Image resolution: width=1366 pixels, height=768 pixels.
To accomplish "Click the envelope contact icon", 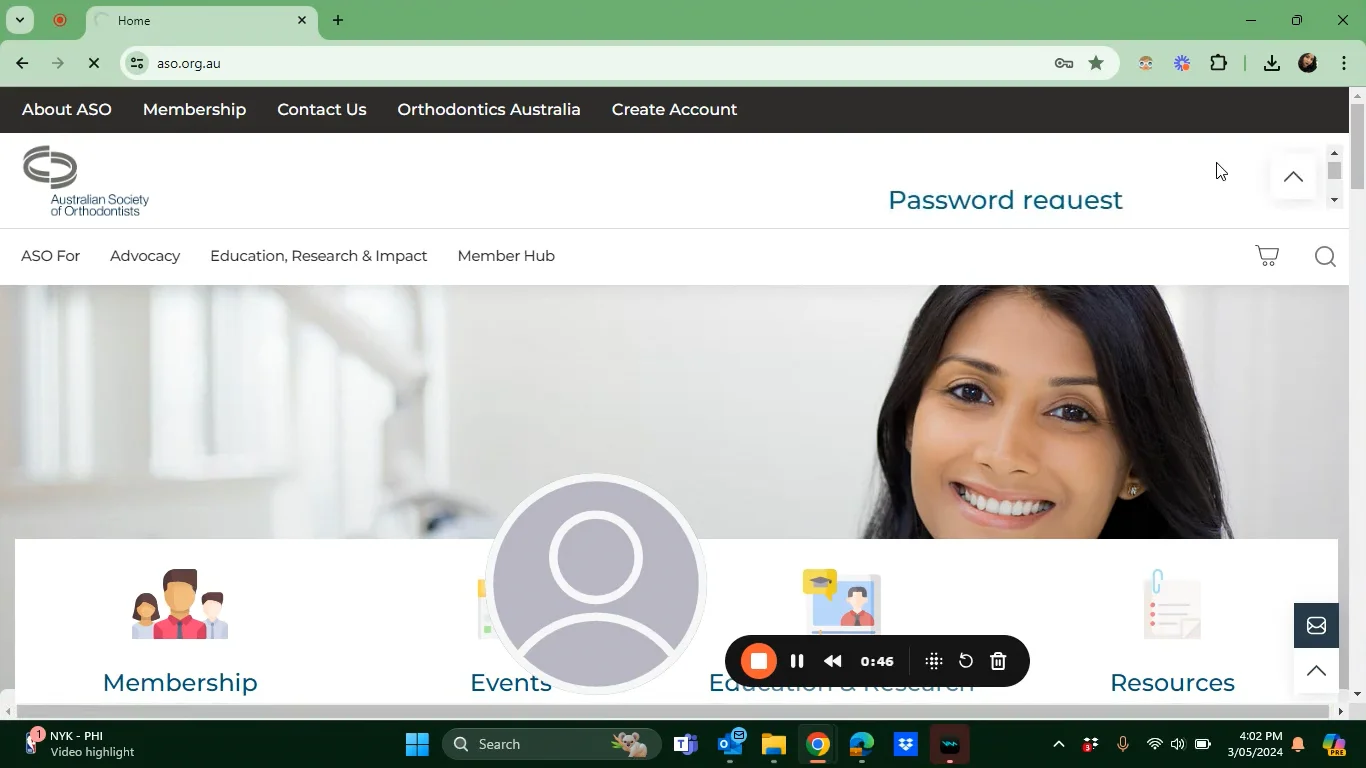I will coord(1316,626).
